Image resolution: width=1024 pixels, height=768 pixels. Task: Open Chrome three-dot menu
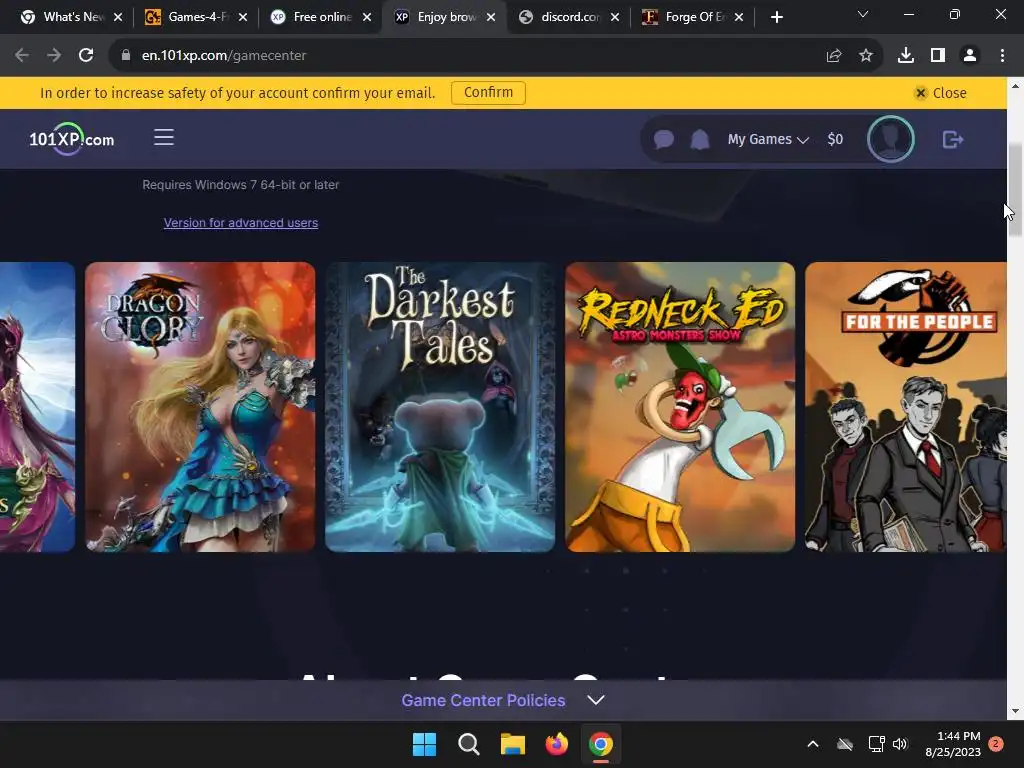[1002, 56]
